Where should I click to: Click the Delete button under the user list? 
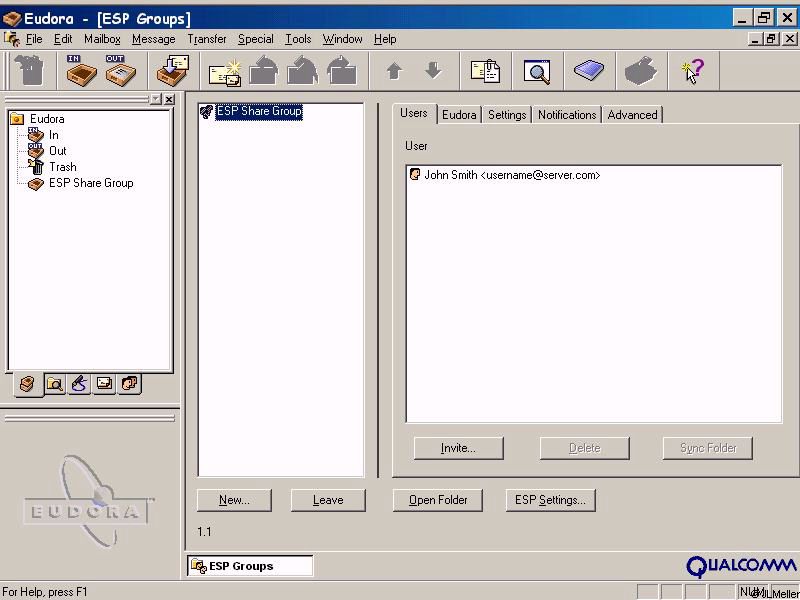coord(585,448)
